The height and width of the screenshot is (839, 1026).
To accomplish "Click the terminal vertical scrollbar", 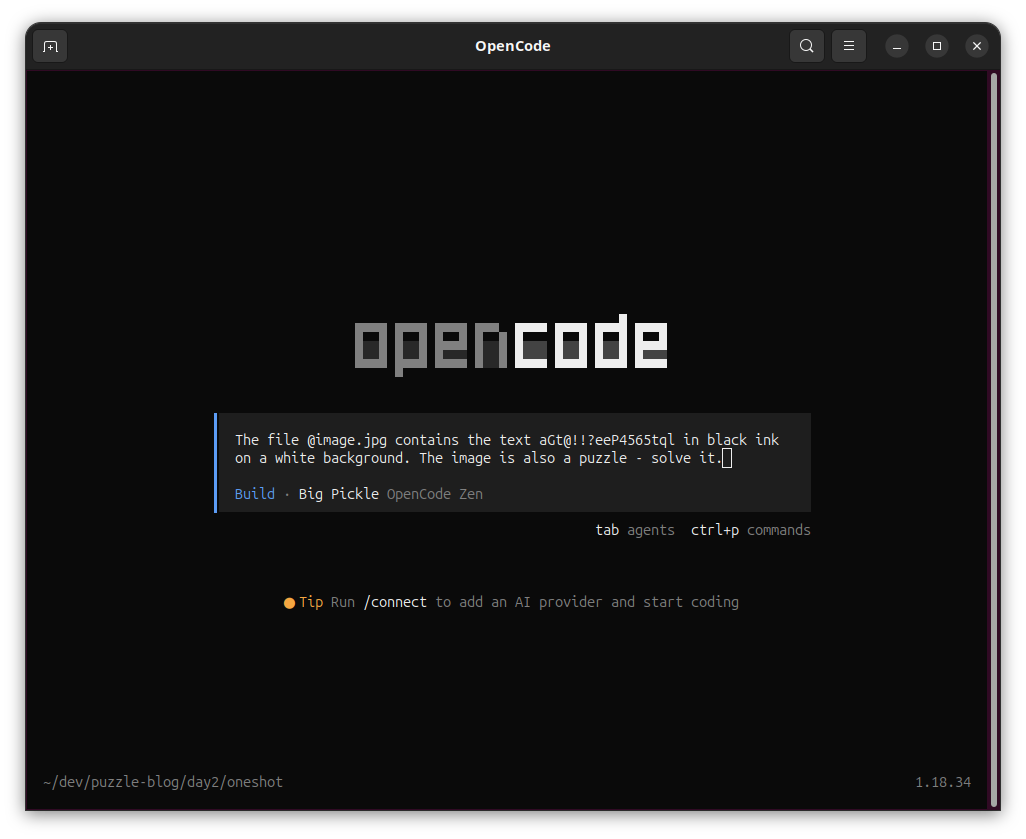I will [994, 440].
